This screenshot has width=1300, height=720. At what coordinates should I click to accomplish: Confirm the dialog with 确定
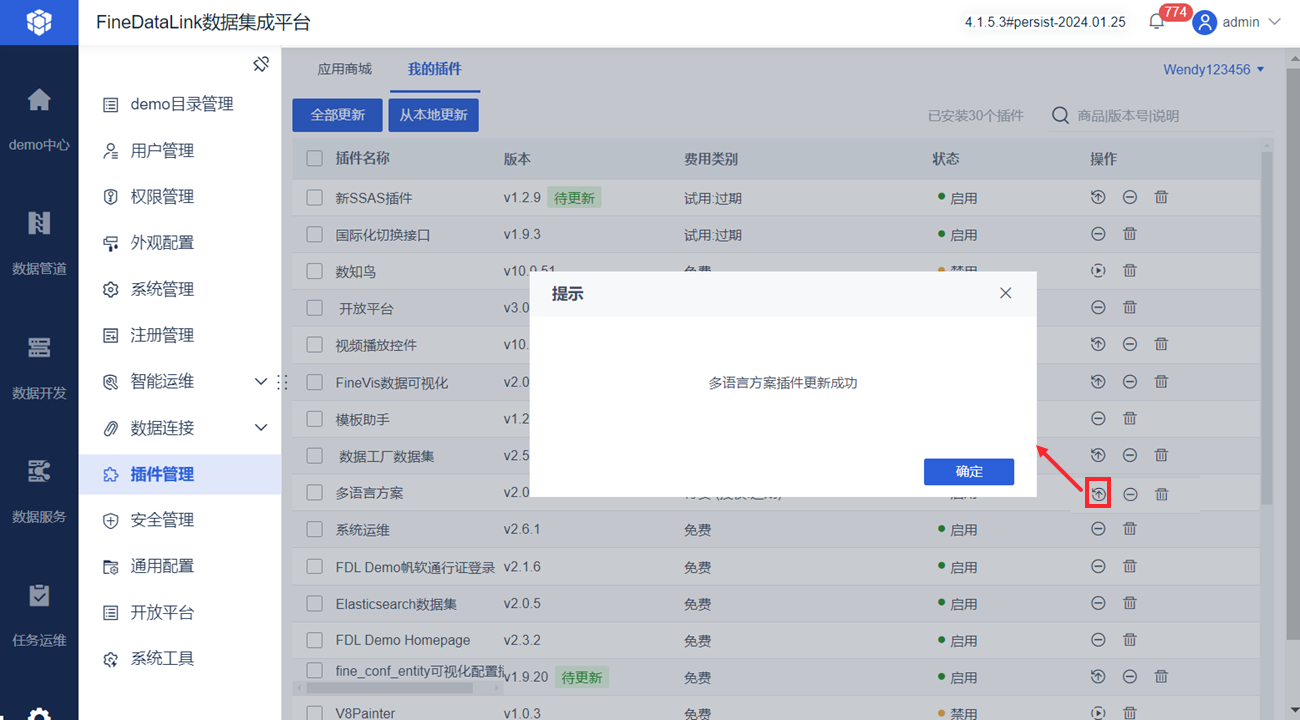(x=969, y=472)
